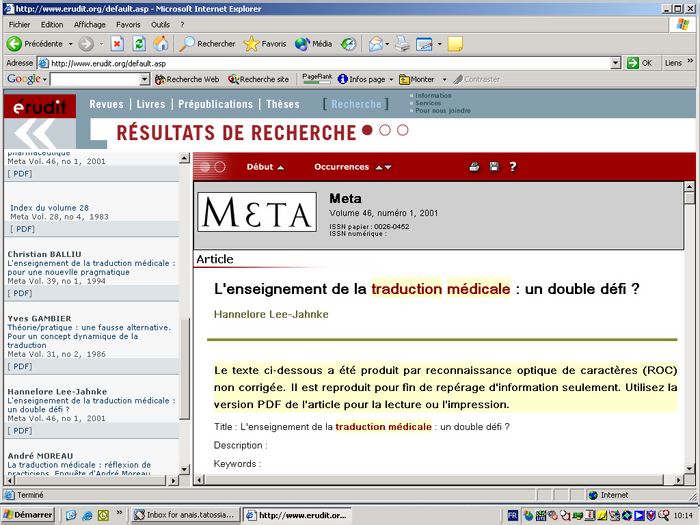Print the article with red bar printer icon

(474, 167)
